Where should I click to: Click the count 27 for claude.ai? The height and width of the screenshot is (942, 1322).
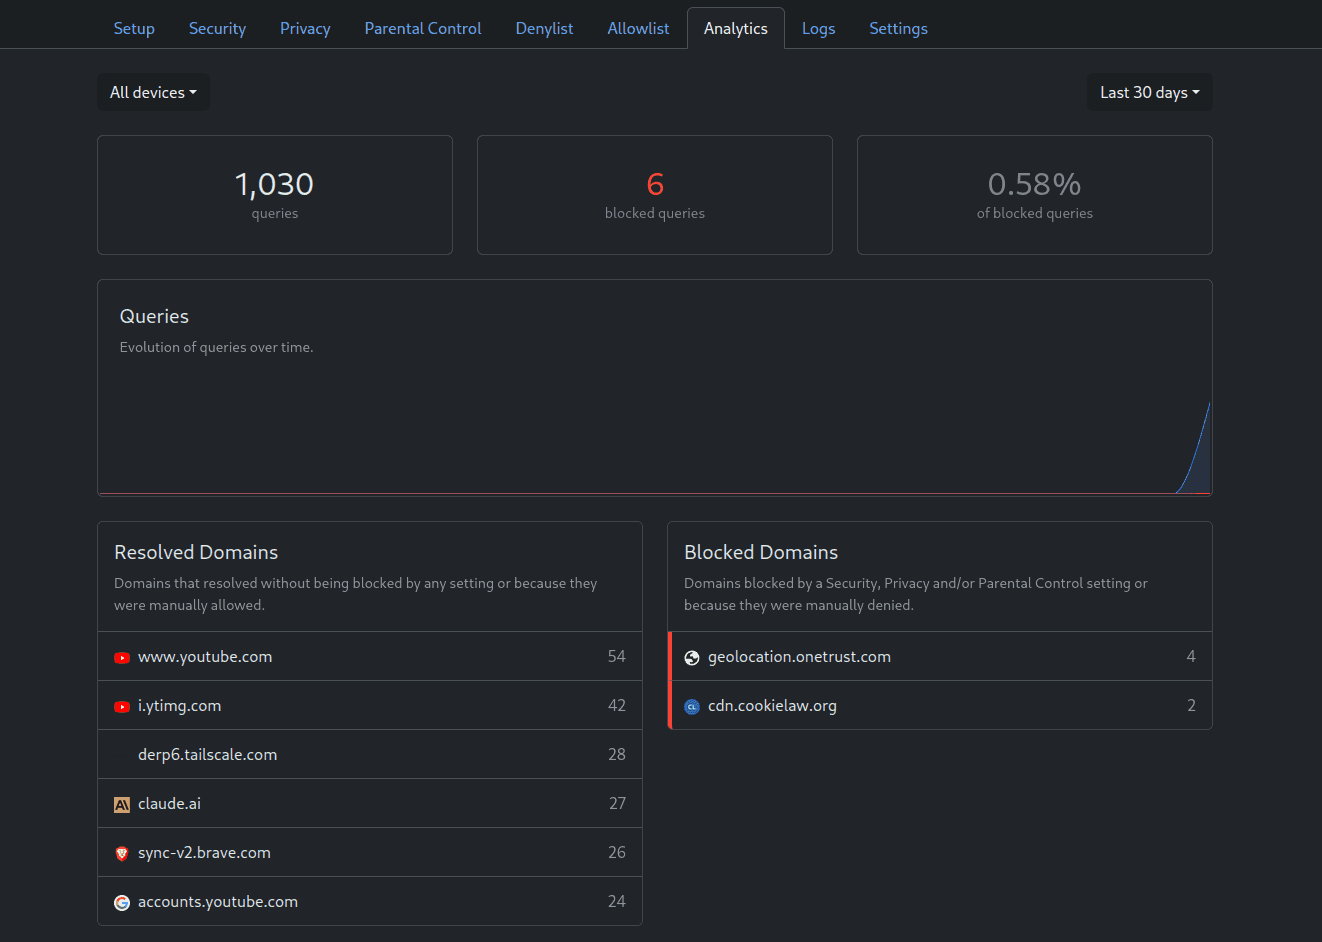click(617, 804)
